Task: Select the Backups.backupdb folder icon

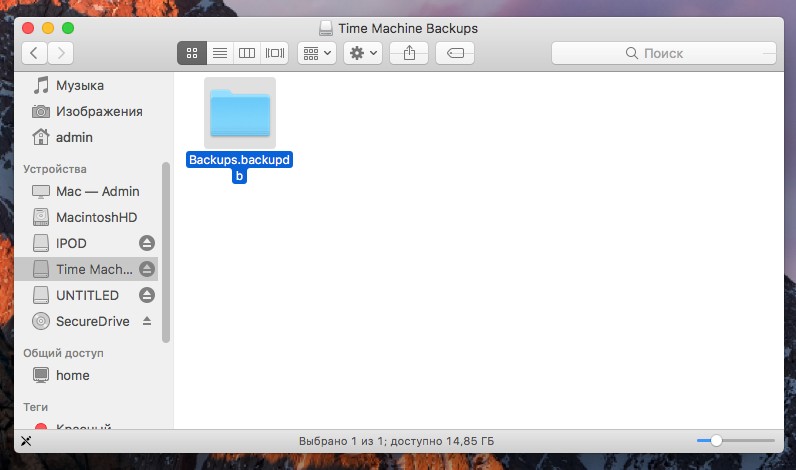Action: tap(240, 113)
